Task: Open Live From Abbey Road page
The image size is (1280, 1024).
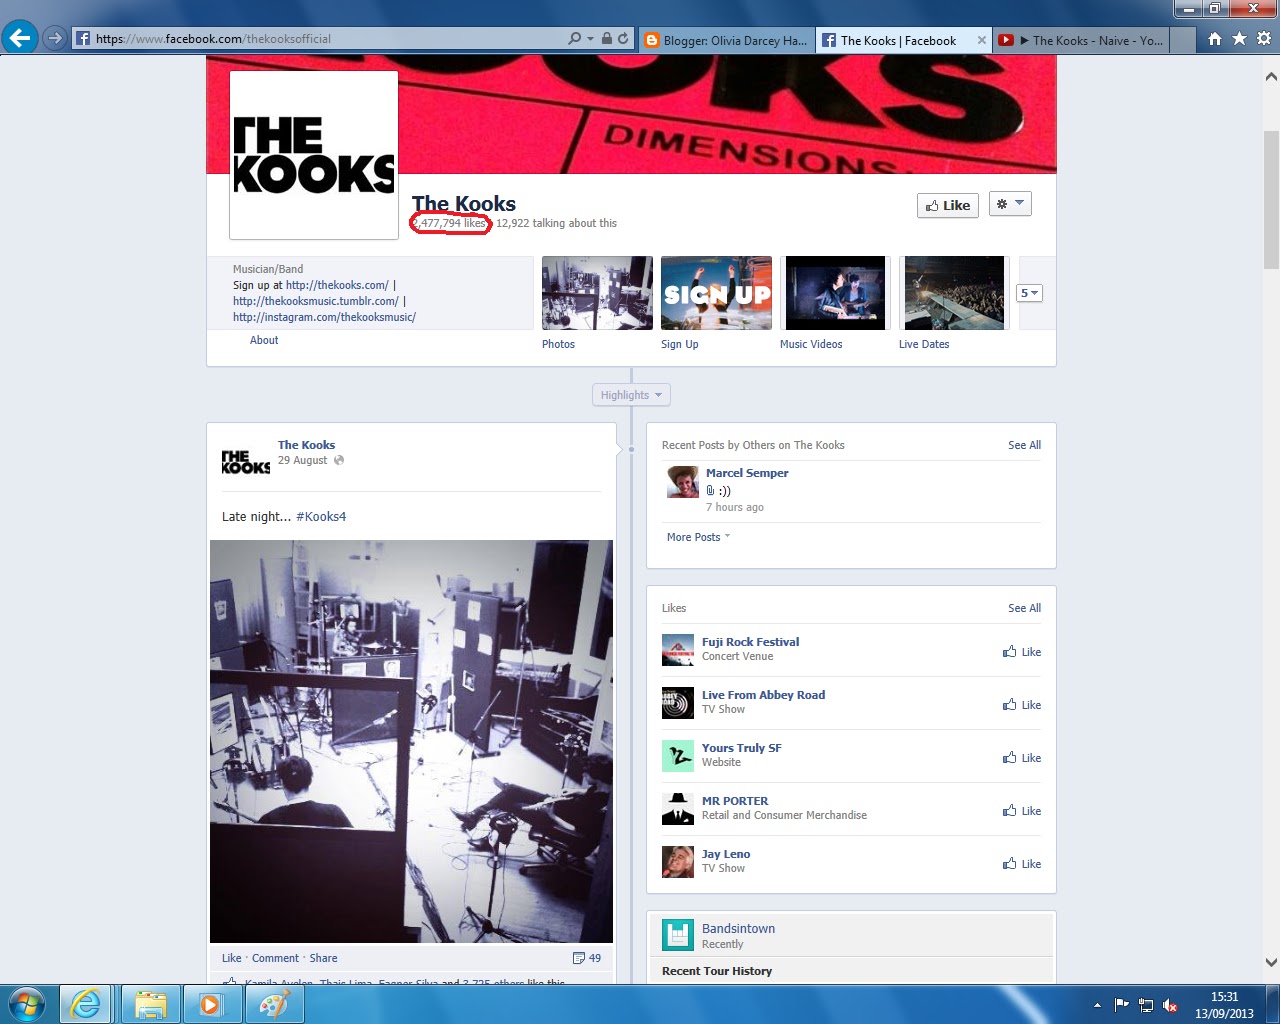Action: (x=763, y=695)
